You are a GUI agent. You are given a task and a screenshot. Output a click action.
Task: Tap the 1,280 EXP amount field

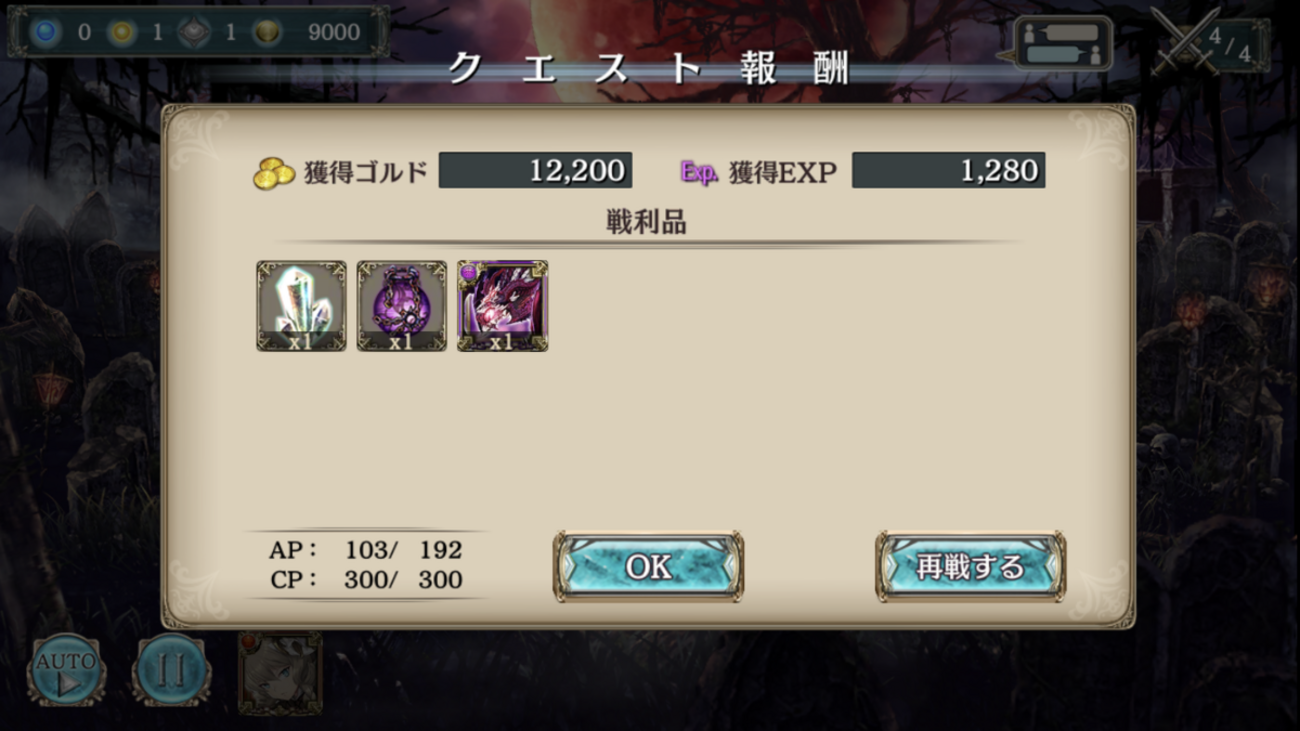tap(948, 170)
